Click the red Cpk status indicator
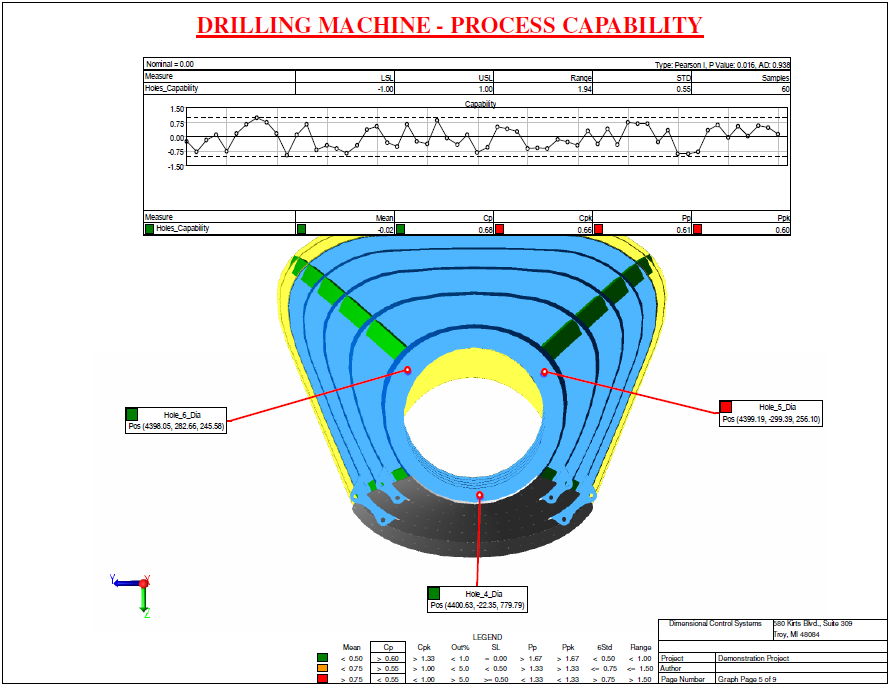This screenshot has height=686, width=890. (500, 229)
